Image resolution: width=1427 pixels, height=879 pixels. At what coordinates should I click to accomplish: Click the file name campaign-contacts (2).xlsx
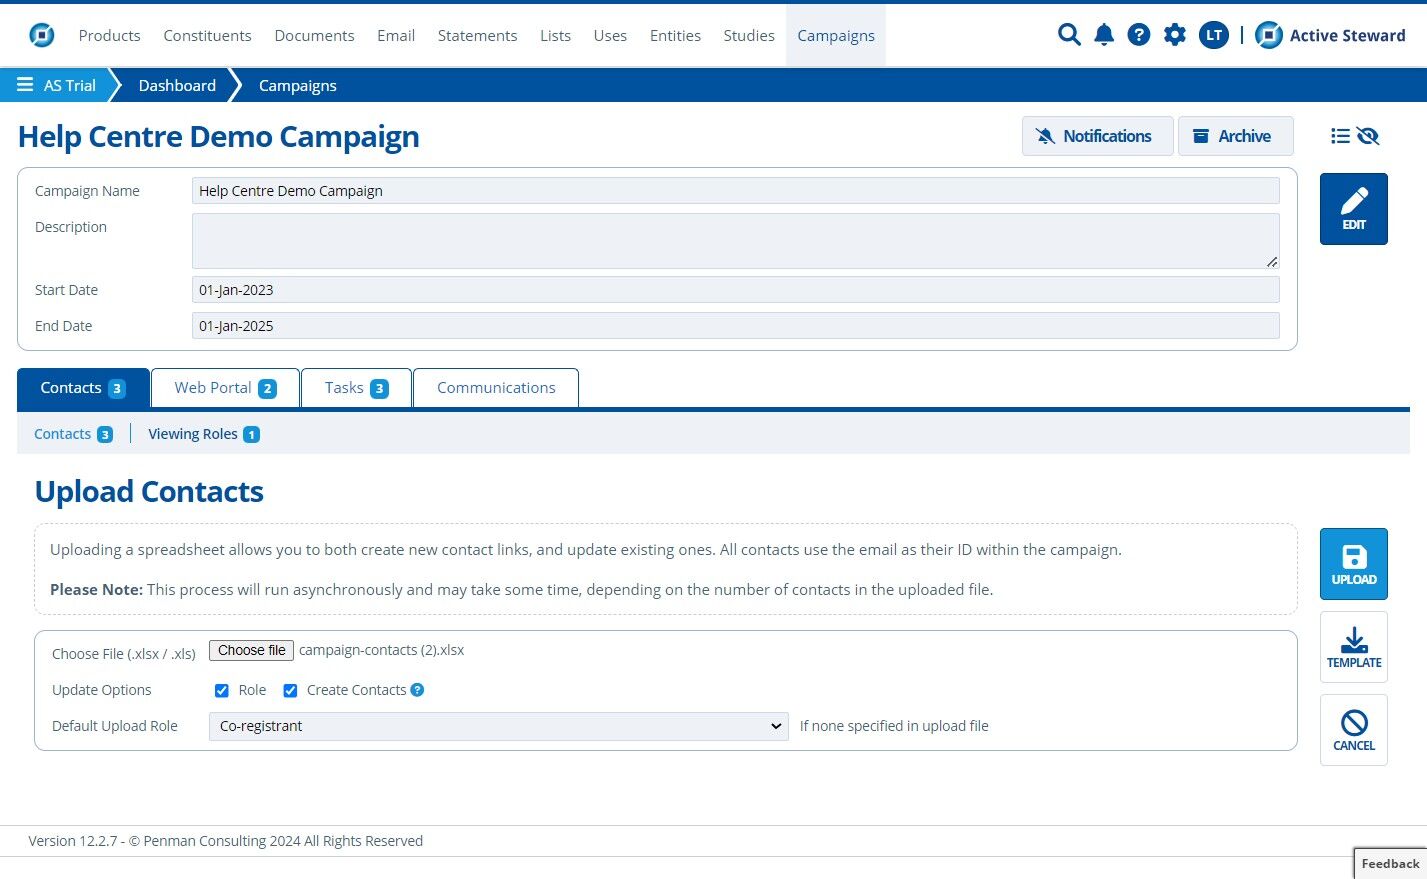[x=382, y=650]
